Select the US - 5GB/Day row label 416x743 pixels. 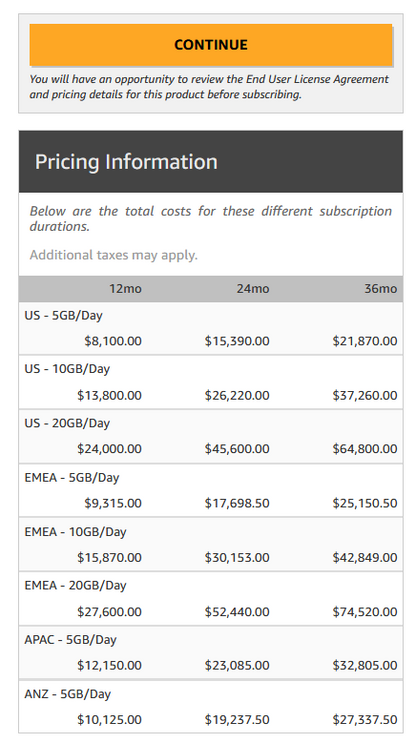[63, 316]
